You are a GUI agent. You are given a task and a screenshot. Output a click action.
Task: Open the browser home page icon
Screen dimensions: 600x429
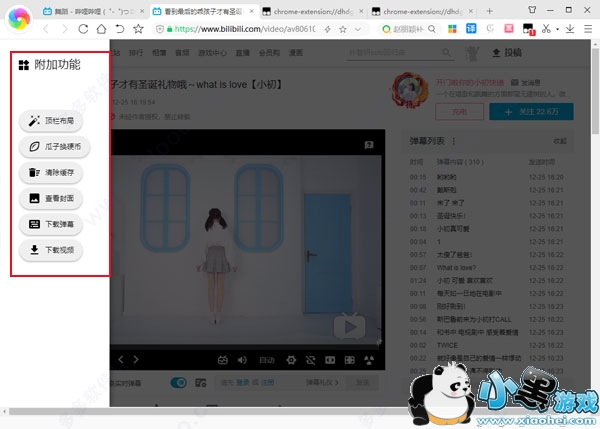[101, 29]
